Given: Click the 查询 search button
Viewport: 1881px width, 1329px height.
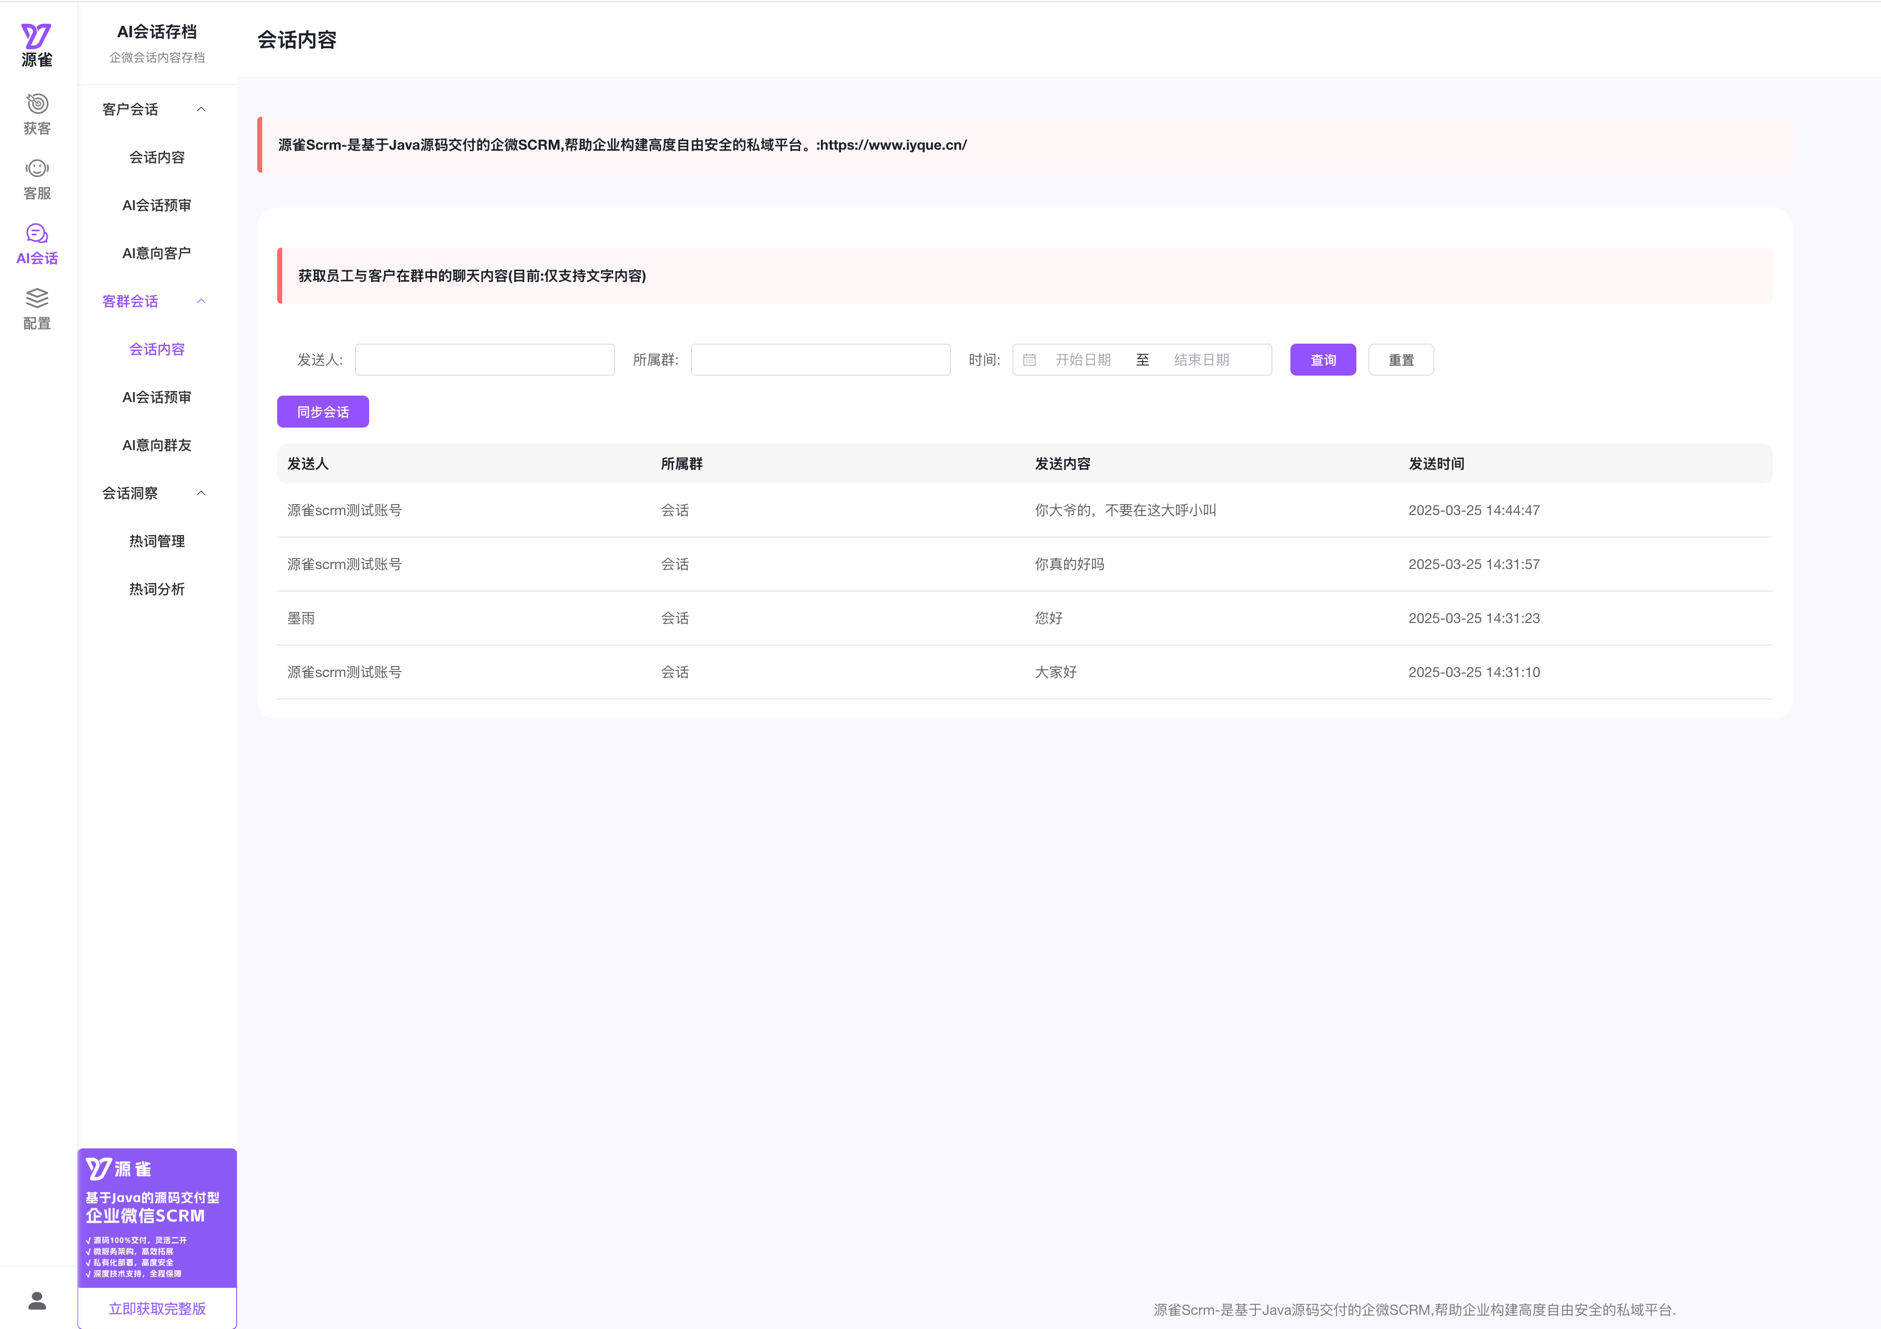Looking at the screenshot, I should coord(1323,360).
